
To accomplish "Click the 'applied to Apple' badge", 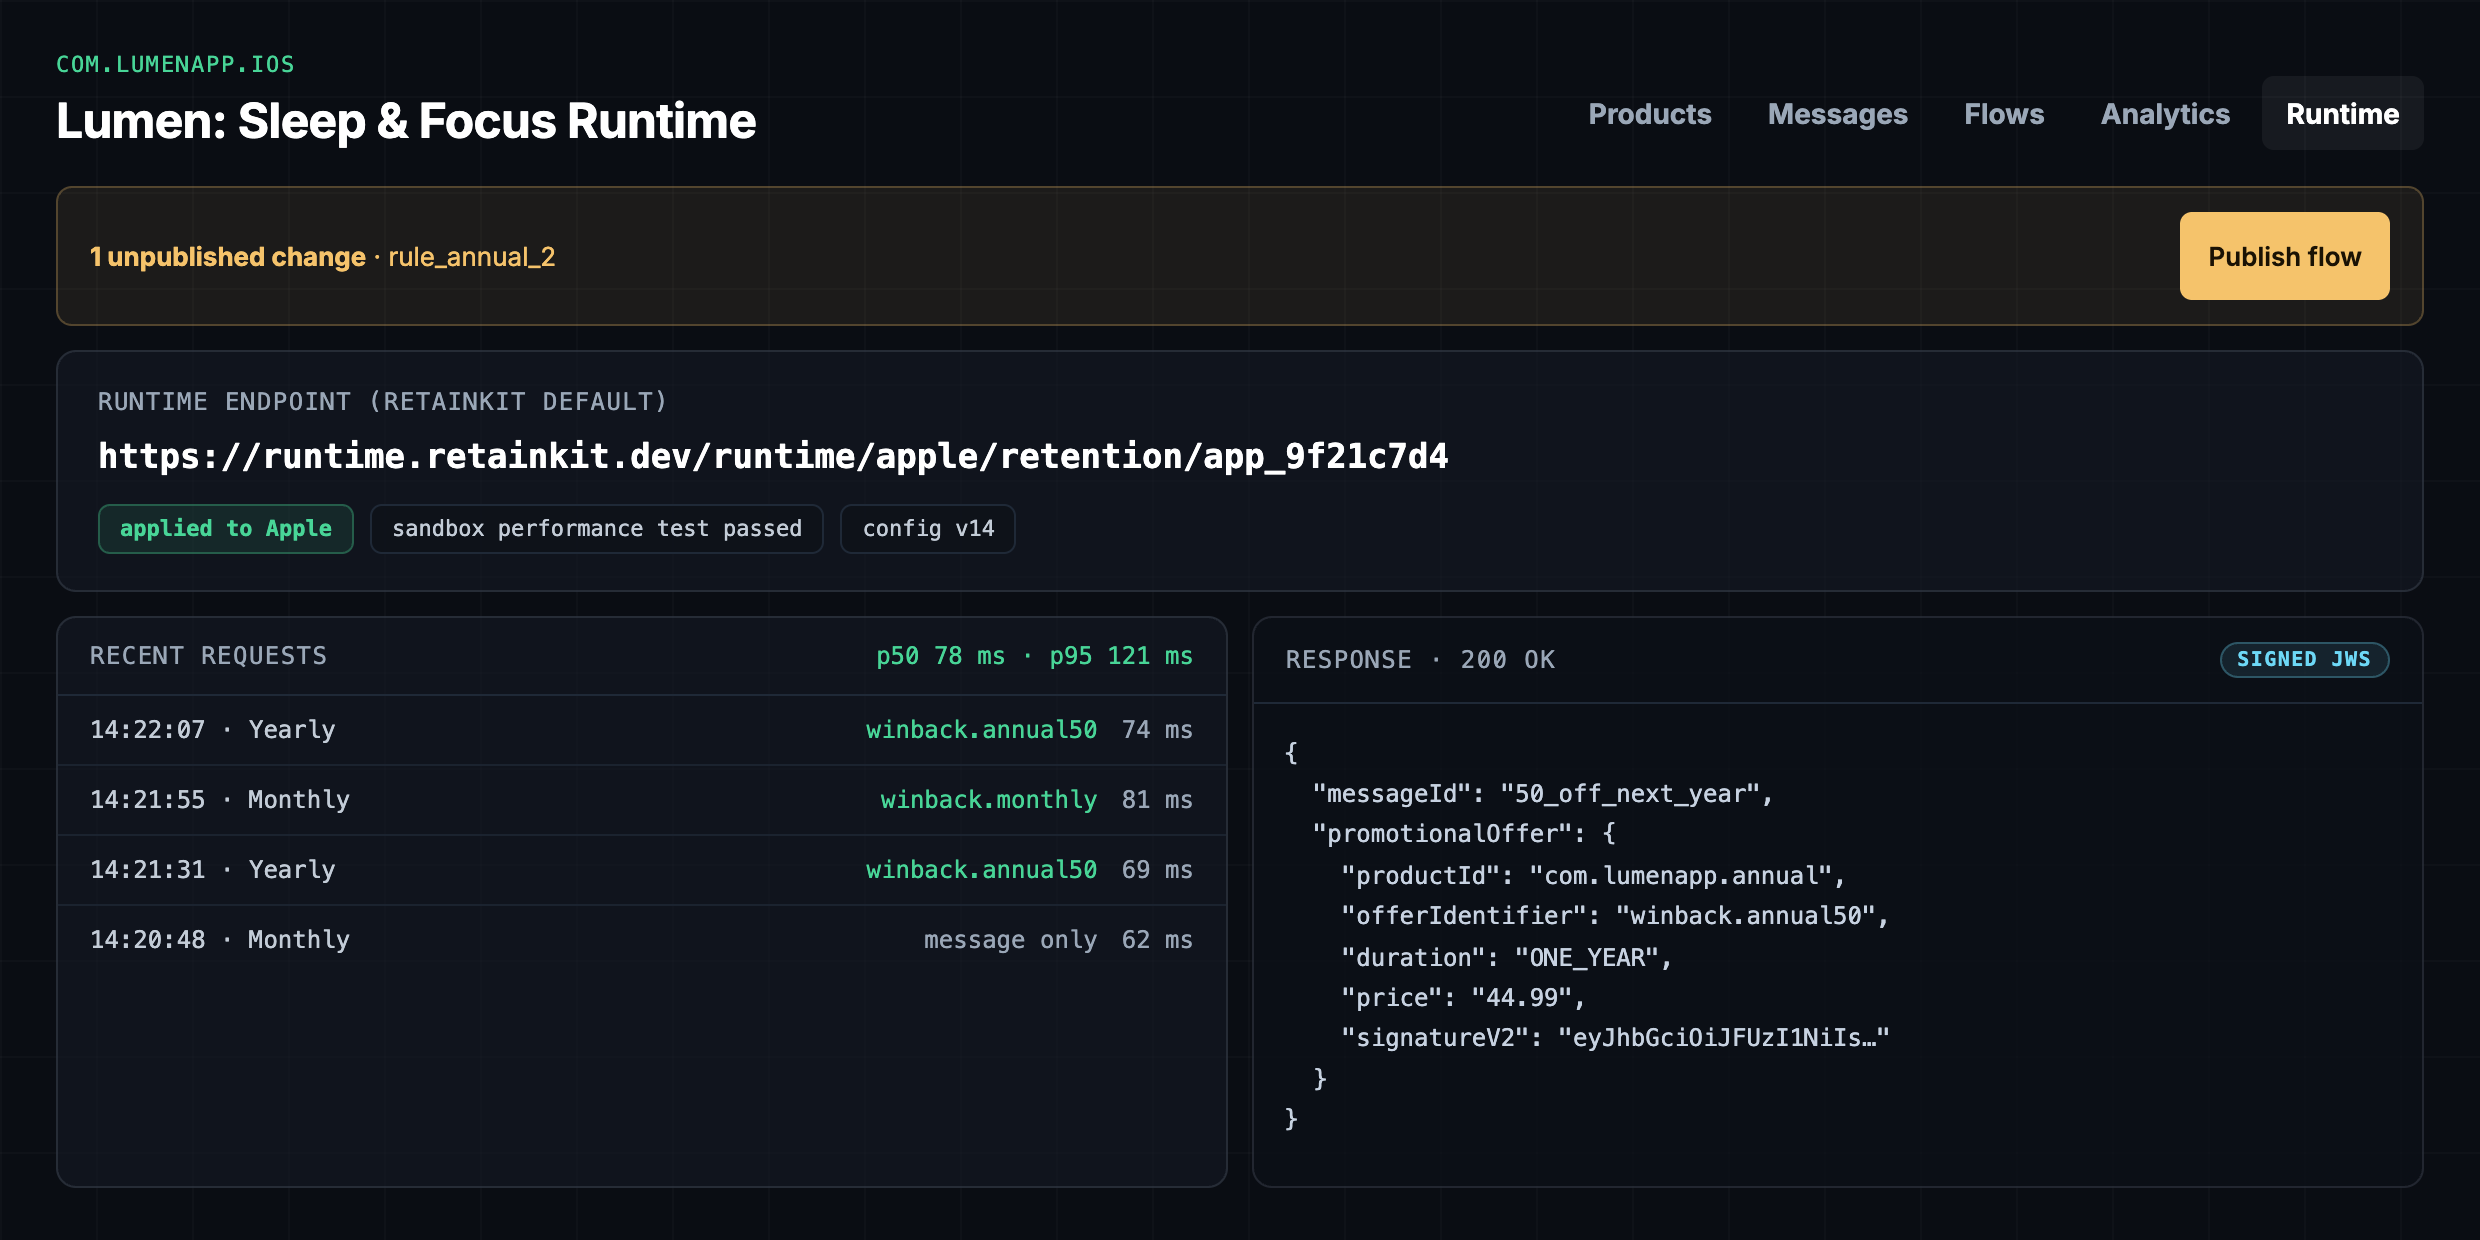I will click(x=225, y=529).
